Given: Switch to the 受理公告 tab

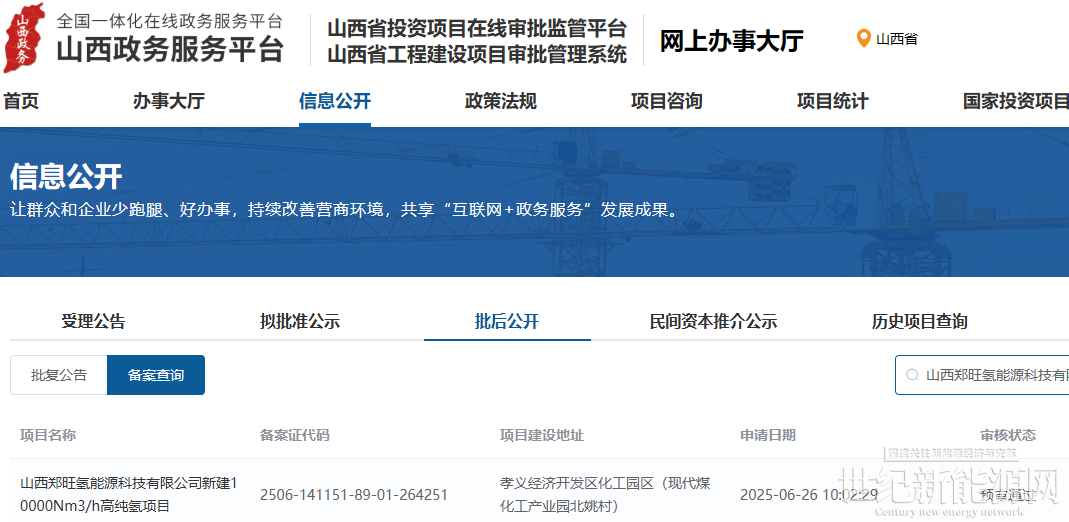Looking at the screenshot, I should (93, 322).
